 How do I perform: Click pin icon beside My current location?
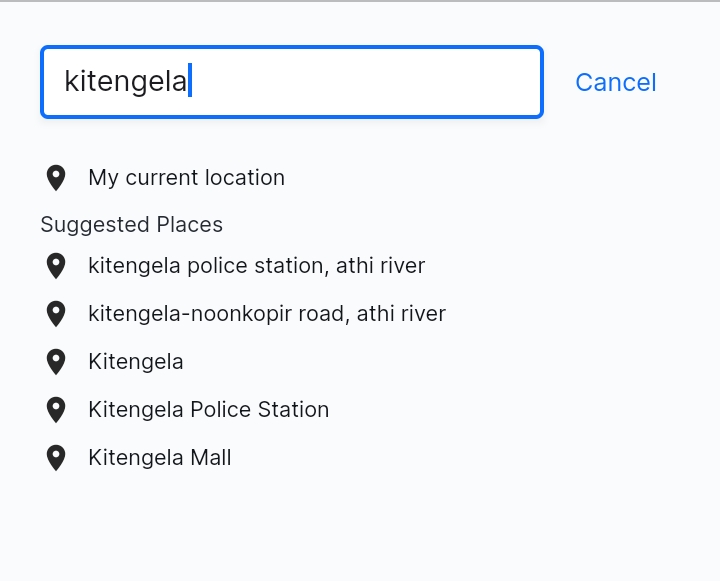click(56, 178)
